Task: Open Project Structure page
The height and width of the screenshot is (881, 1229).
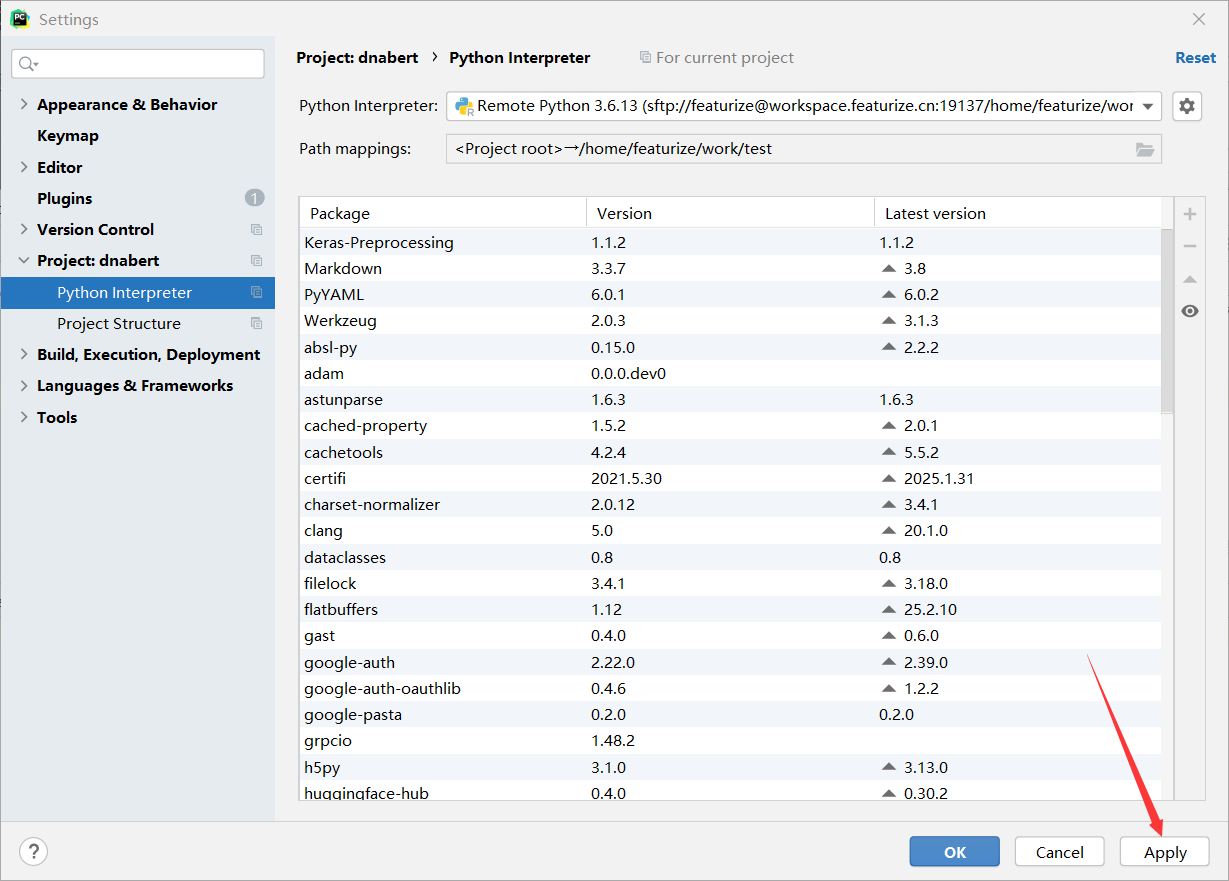Action: pyautogui.click(x=119, y=323)
